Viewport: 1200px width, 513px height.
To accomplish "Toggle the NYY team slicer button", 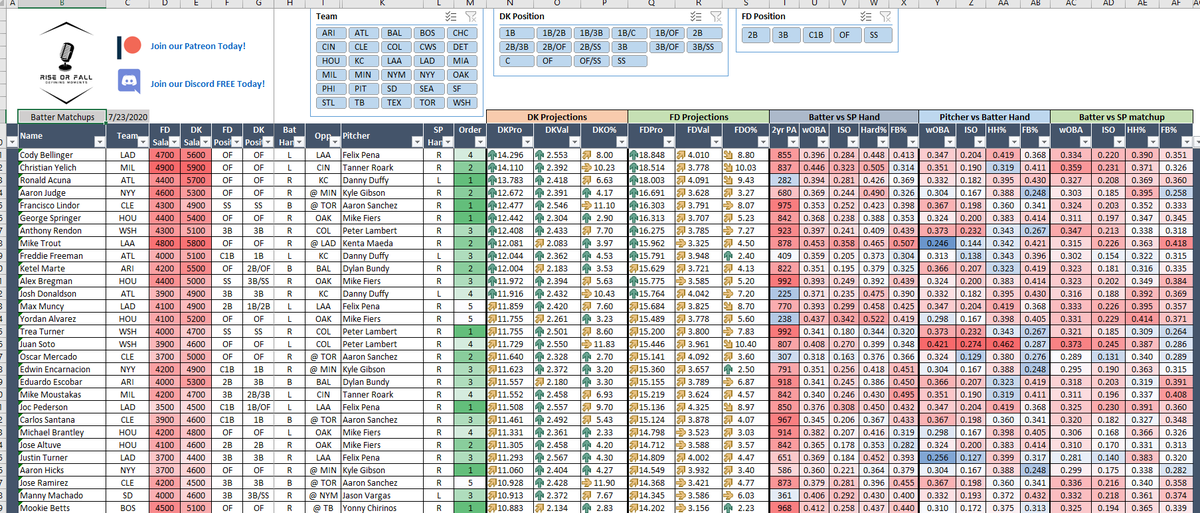I will click(x=427, y=74).
